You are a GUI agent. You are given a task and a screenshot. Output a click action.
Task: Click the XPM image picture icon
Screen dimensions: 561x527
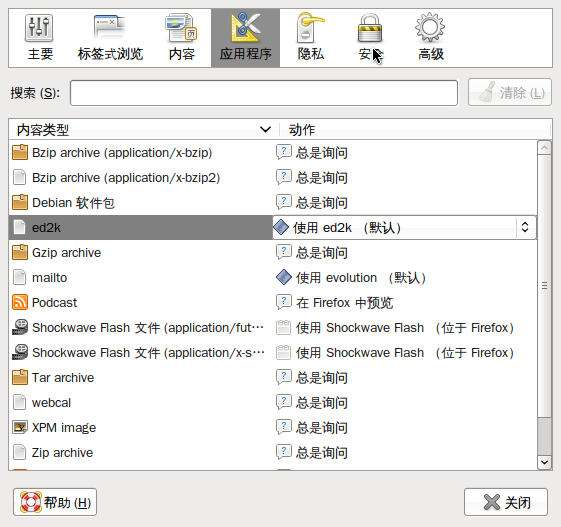pyautogui.click(x=20, y=428)
